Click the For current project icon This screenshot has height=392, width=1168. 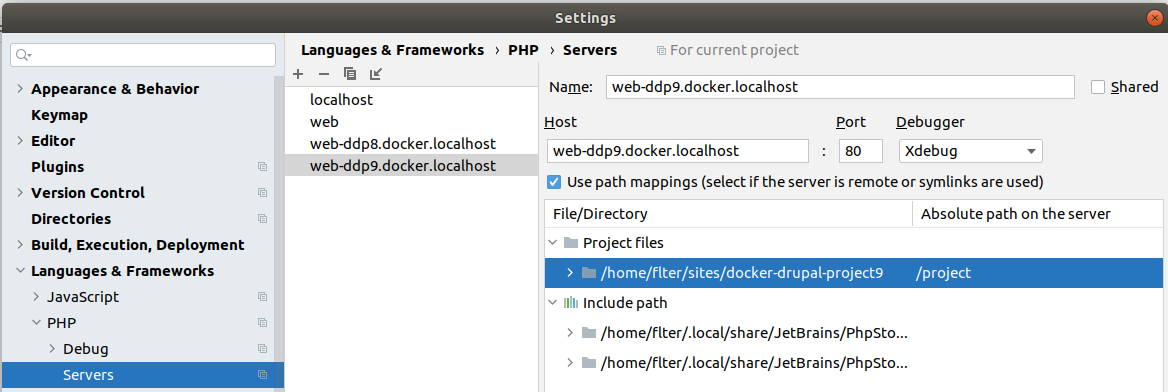coord(661,51)
